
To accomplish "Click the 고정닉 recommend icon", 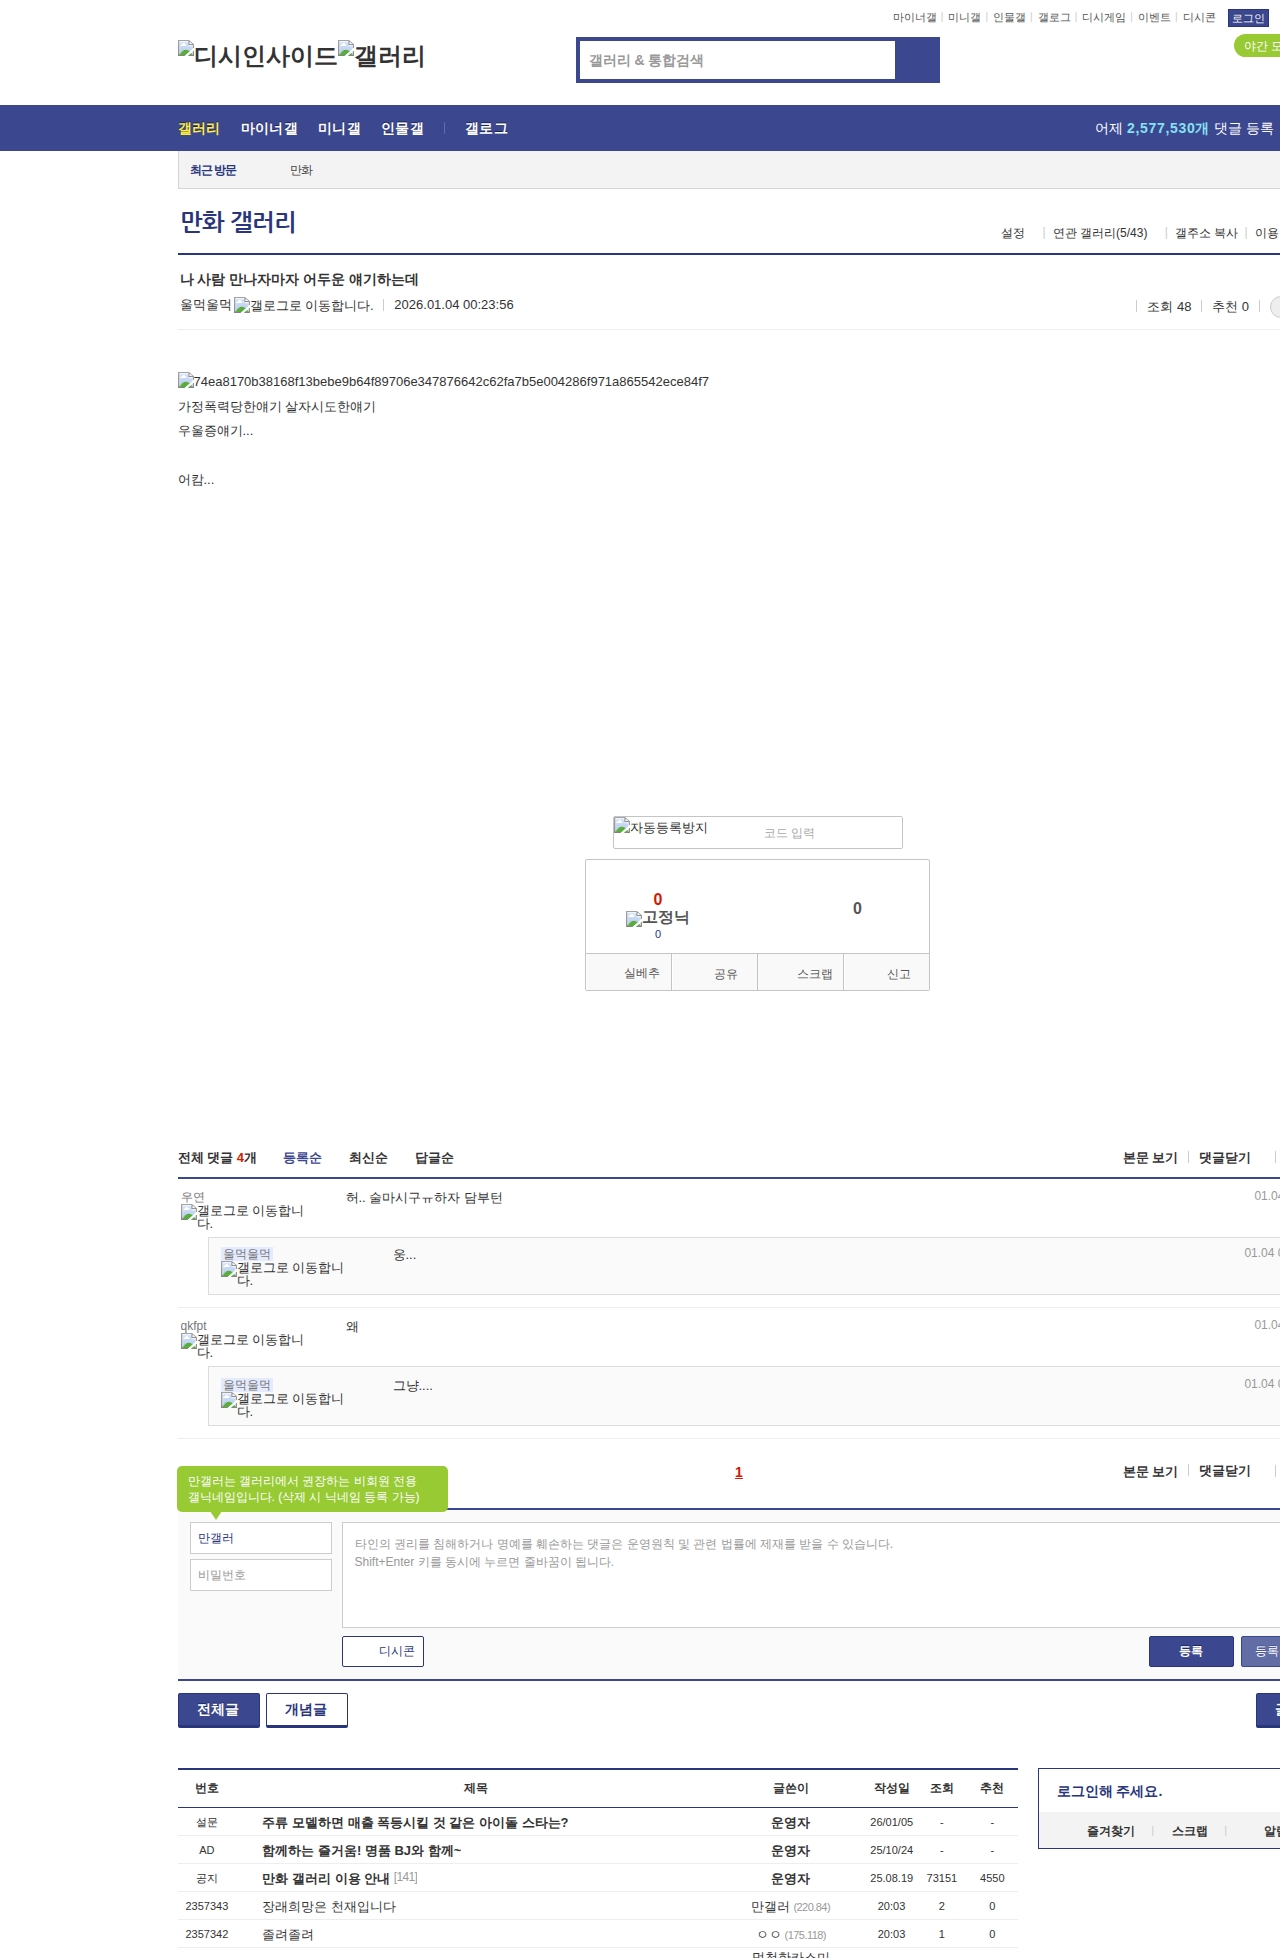I will click(x=657, y=918).
